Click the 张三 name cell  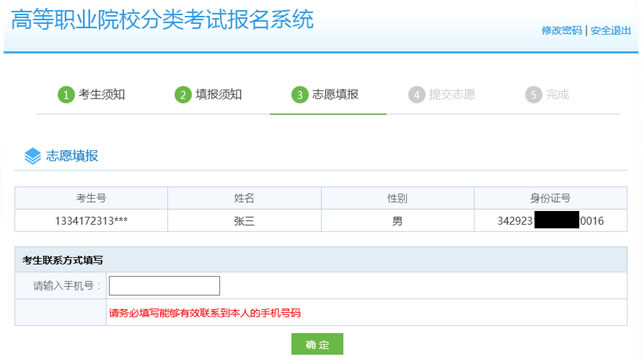[x=244, y=221]
